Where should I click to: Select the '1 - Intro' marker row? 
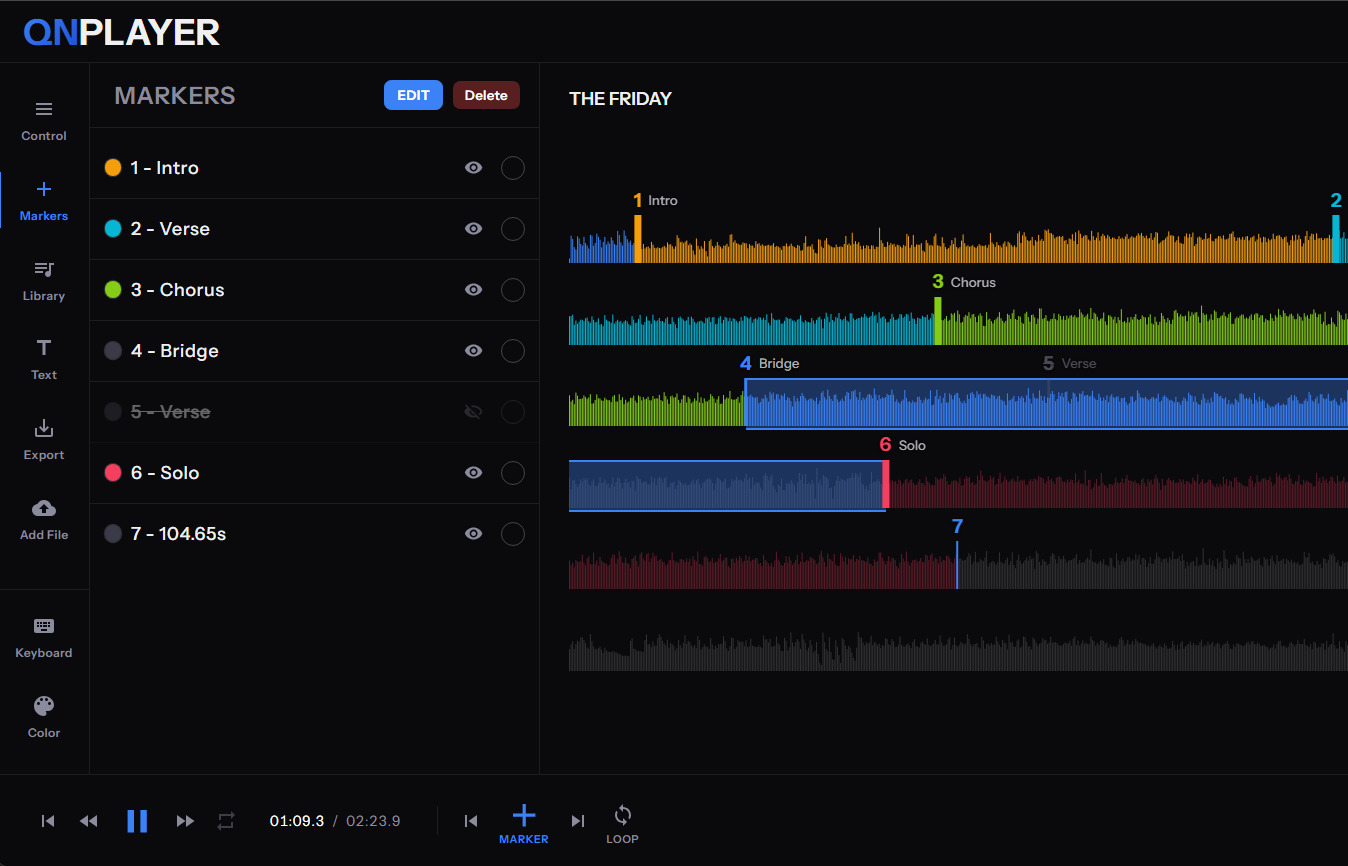click(x=314, y=168)
